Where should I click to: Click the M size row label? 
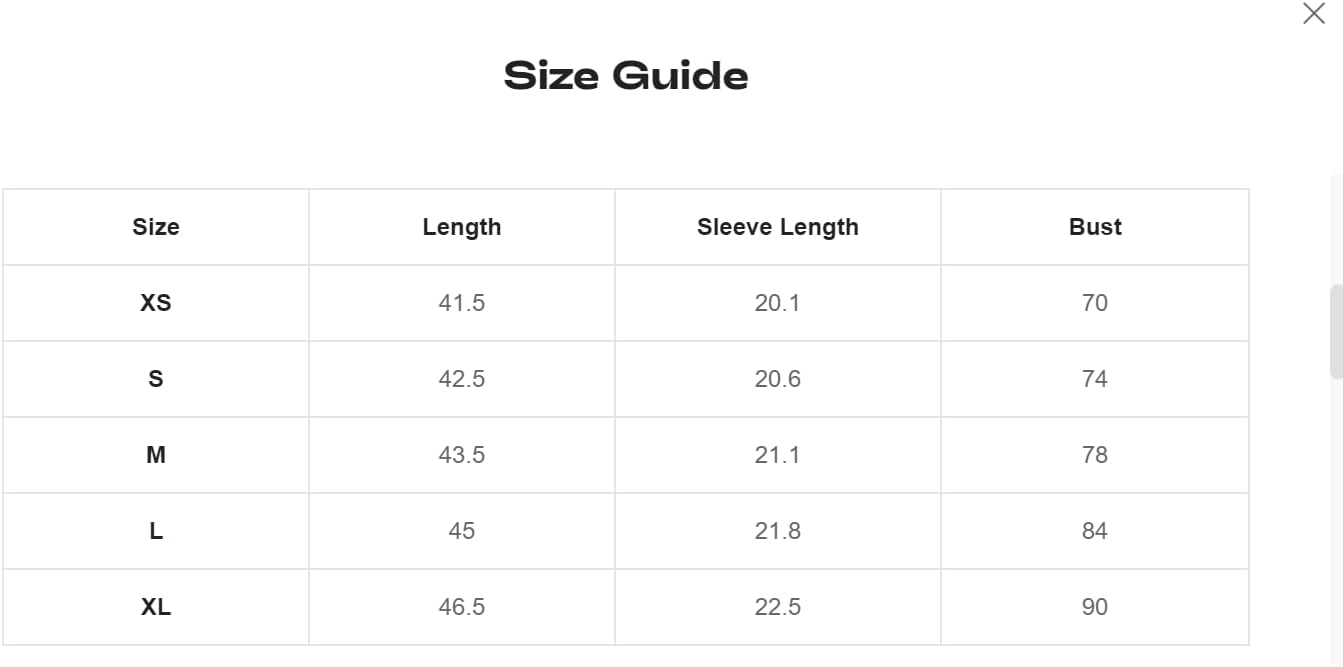coord(156,455)
